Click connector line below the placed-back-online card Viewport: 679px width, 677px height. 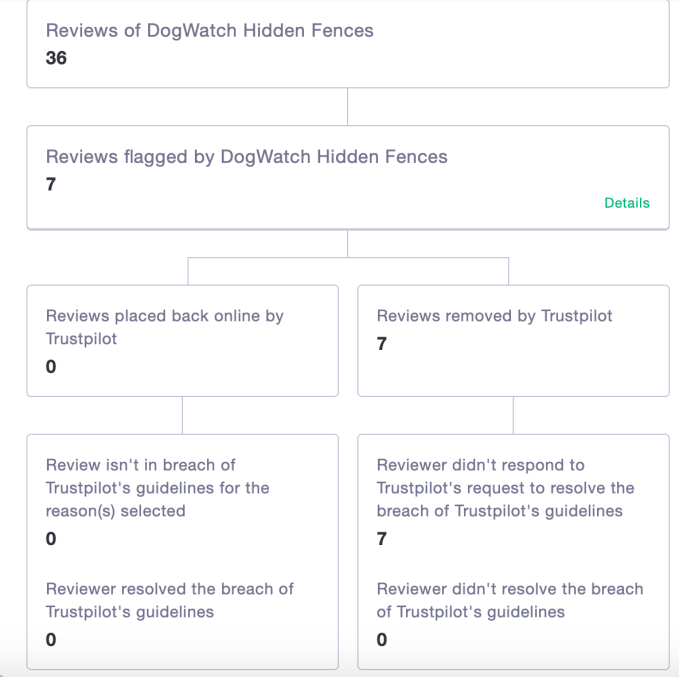[182, 415]
